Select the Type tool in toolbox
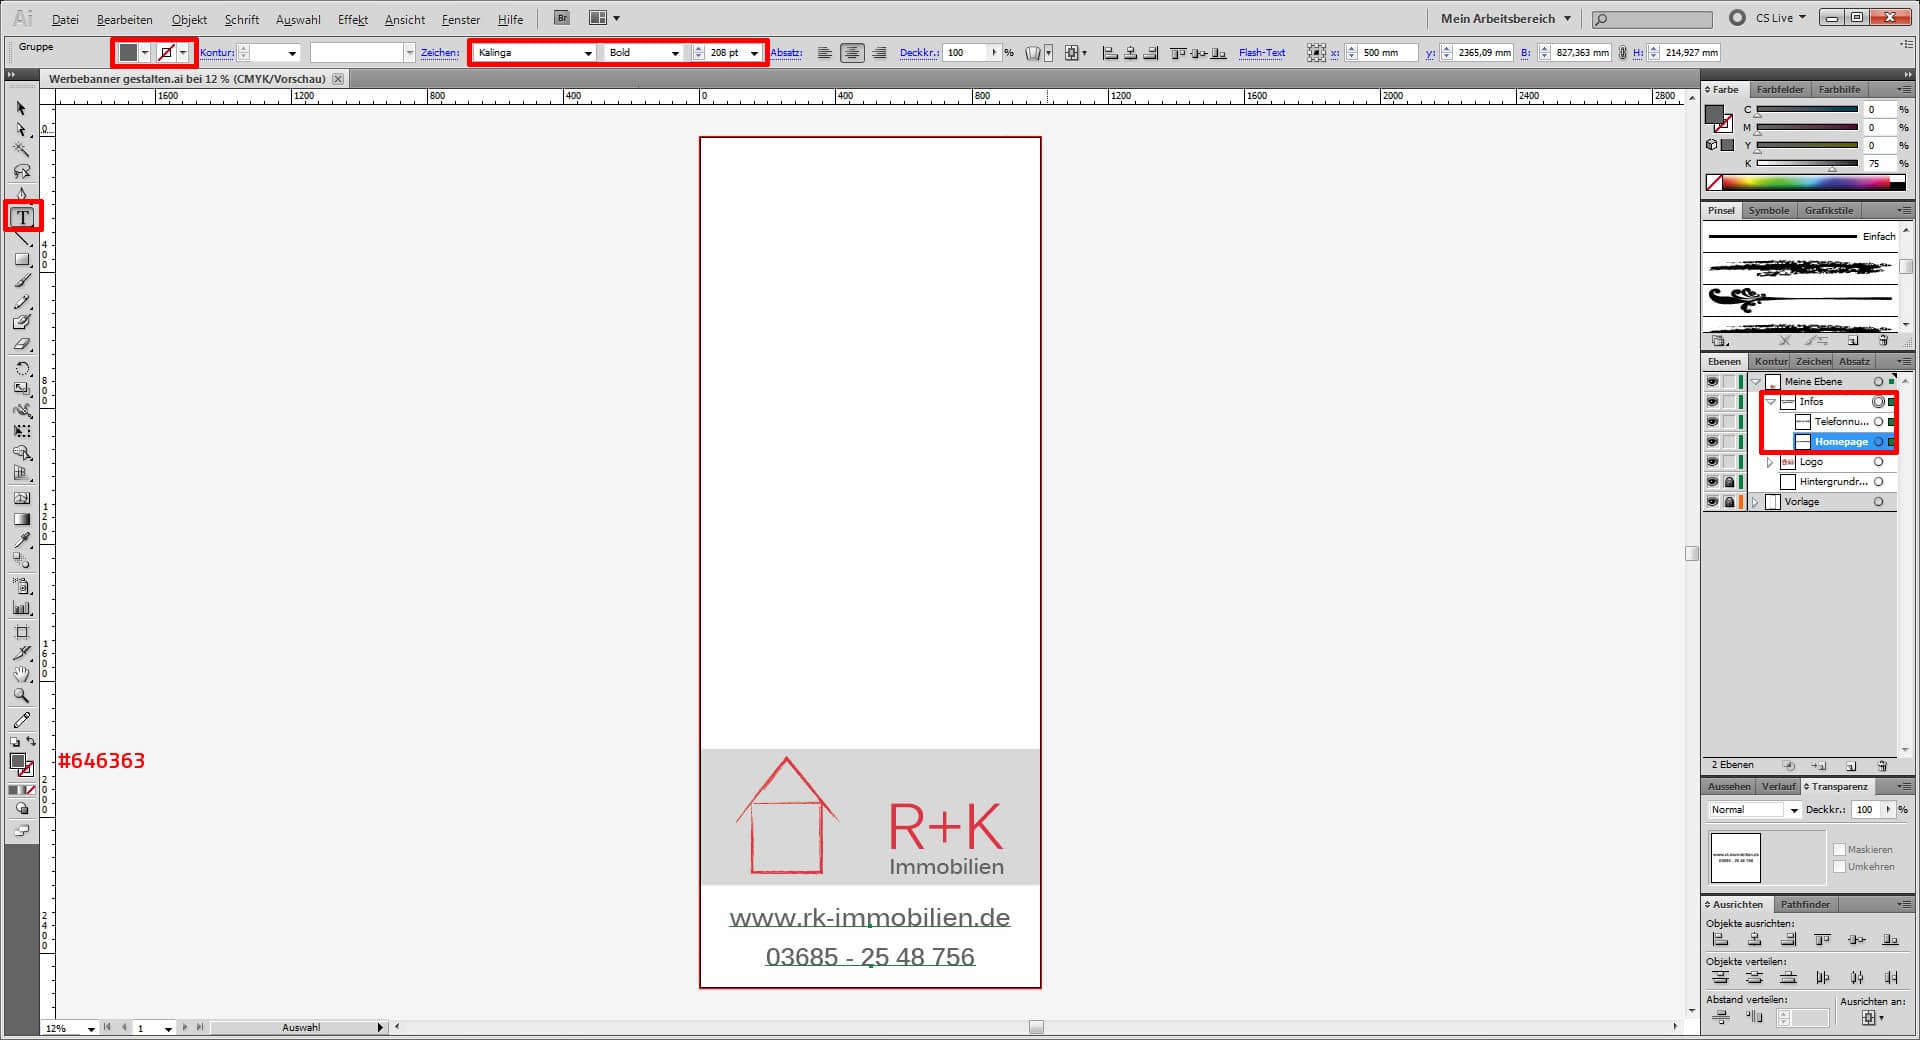Viewport: 1920px width, 1040px height. pyautogui.click(x=22, y=217)
